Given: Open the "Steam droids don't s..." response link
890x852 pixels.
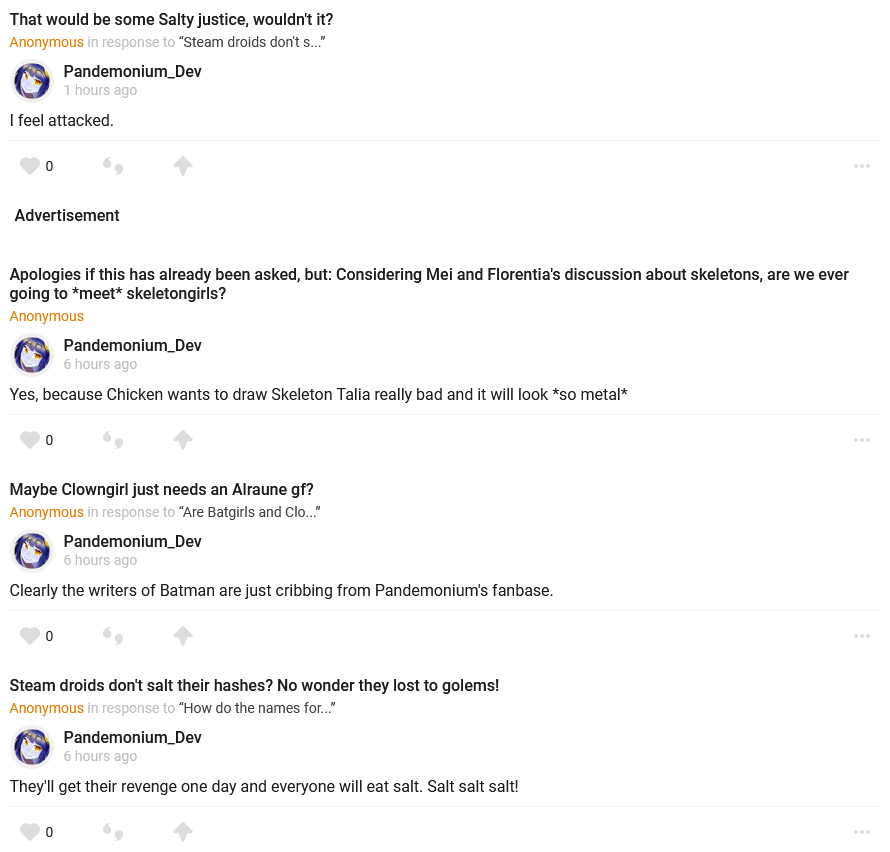Looking at the screenshot, I should (253, 42).
